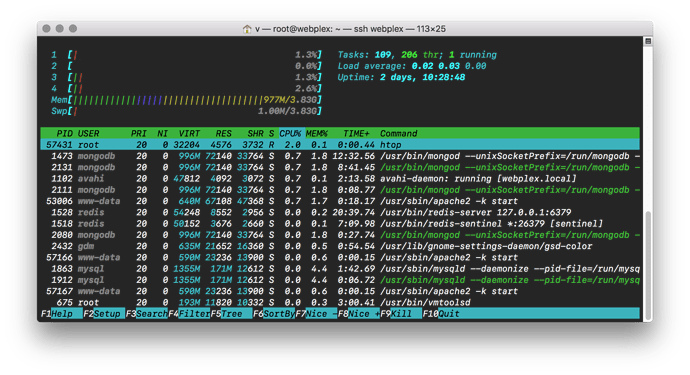Click the scrollbar top corner icon
The width and height of the screenshot is (690, 375).
[x=648, y=41]
